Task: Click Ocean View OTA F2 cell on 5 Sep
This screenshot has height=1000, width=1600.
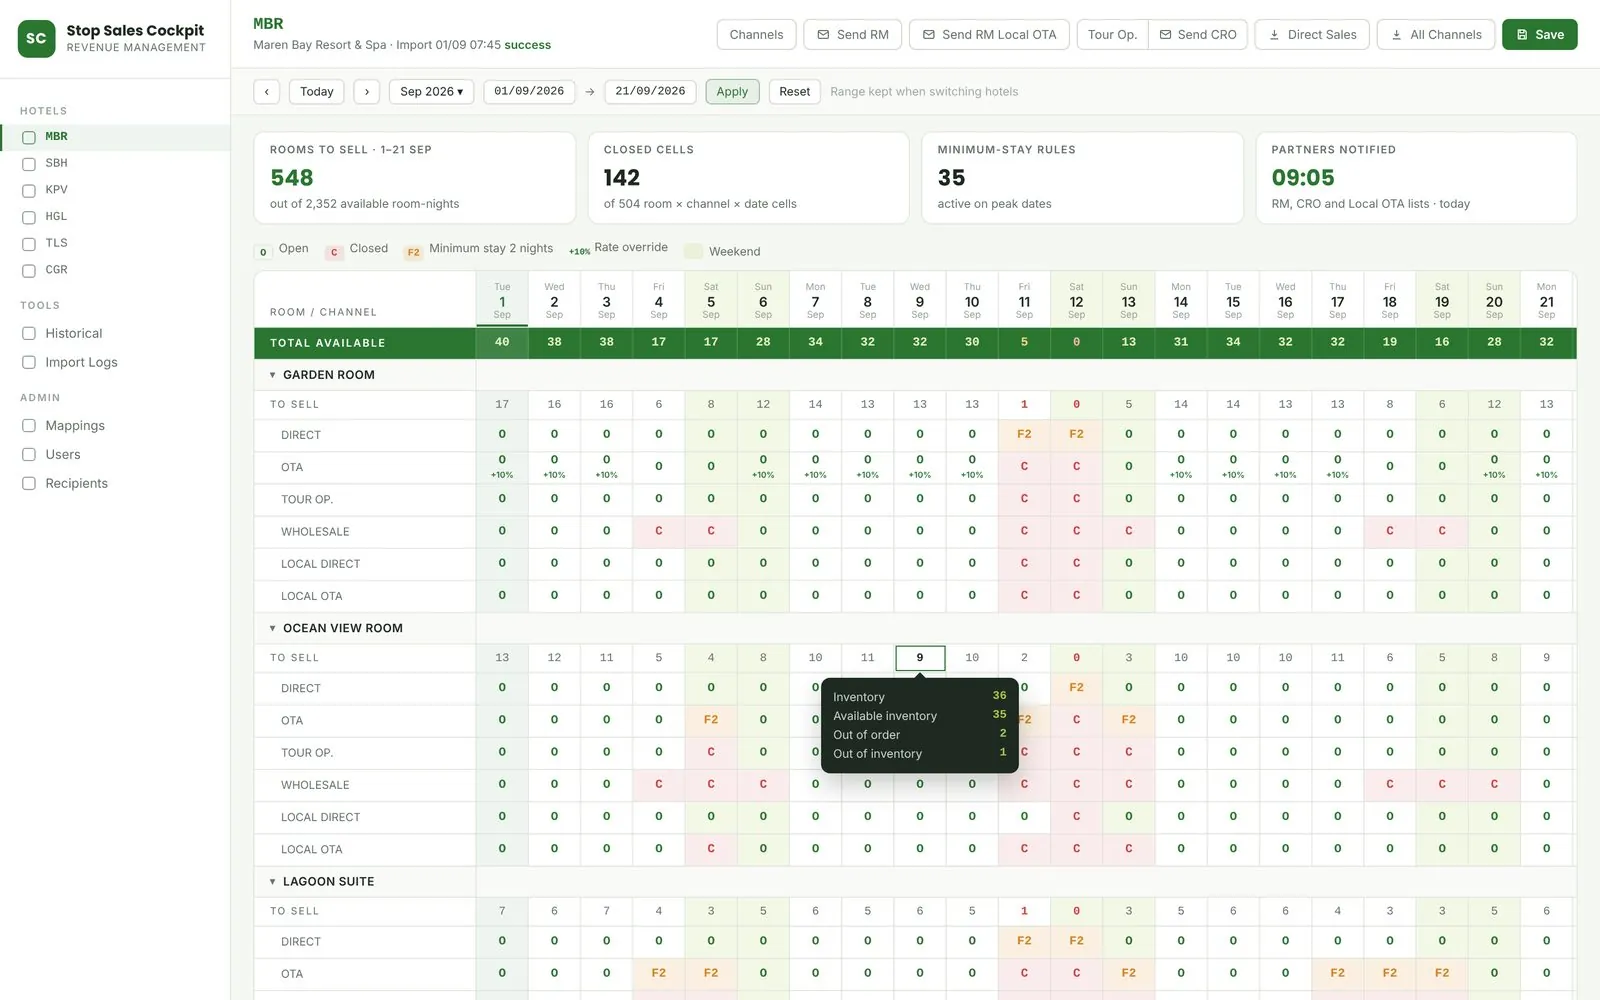Action: [x=711, y=720]
